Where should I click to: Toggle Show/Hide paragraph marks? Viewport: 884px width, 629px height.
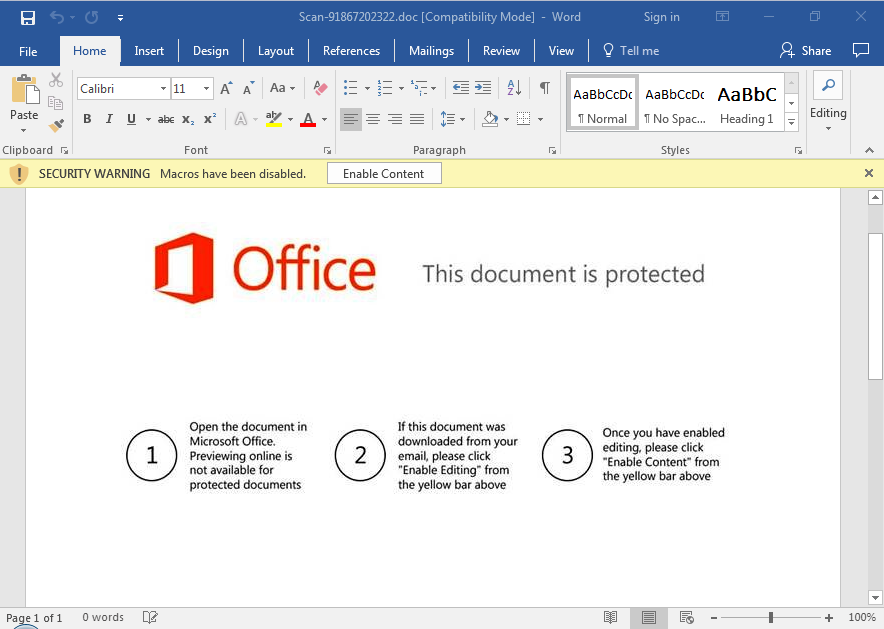(x=544, y=89)
